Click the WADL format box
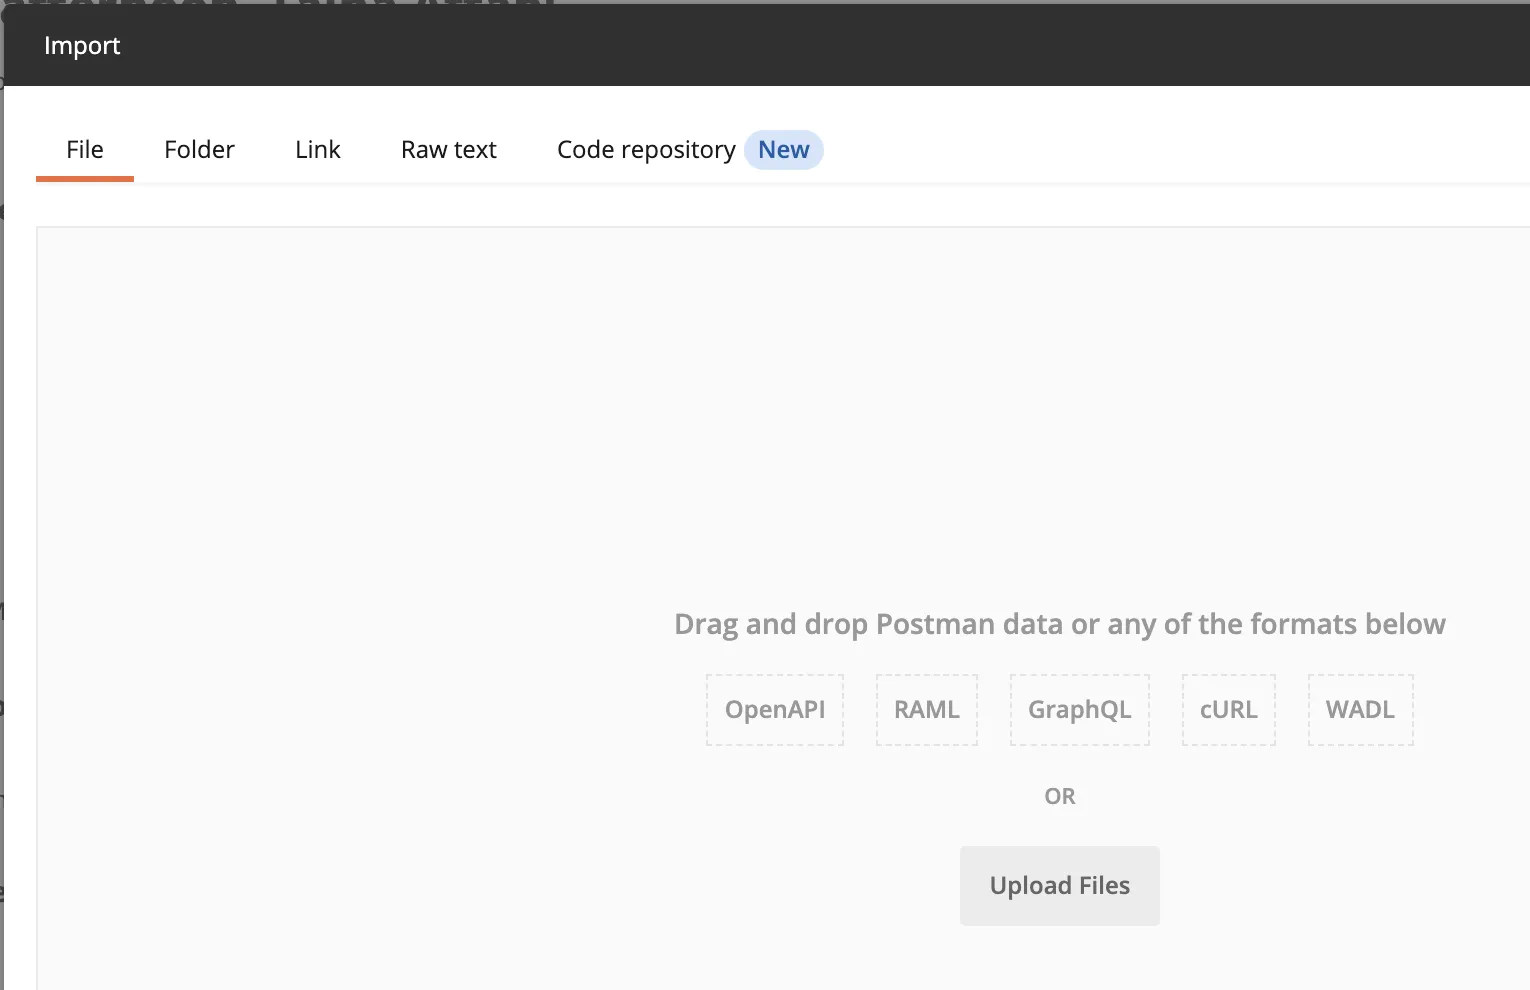This screenshot has width=1530, height=990. tap(1360, 710)
